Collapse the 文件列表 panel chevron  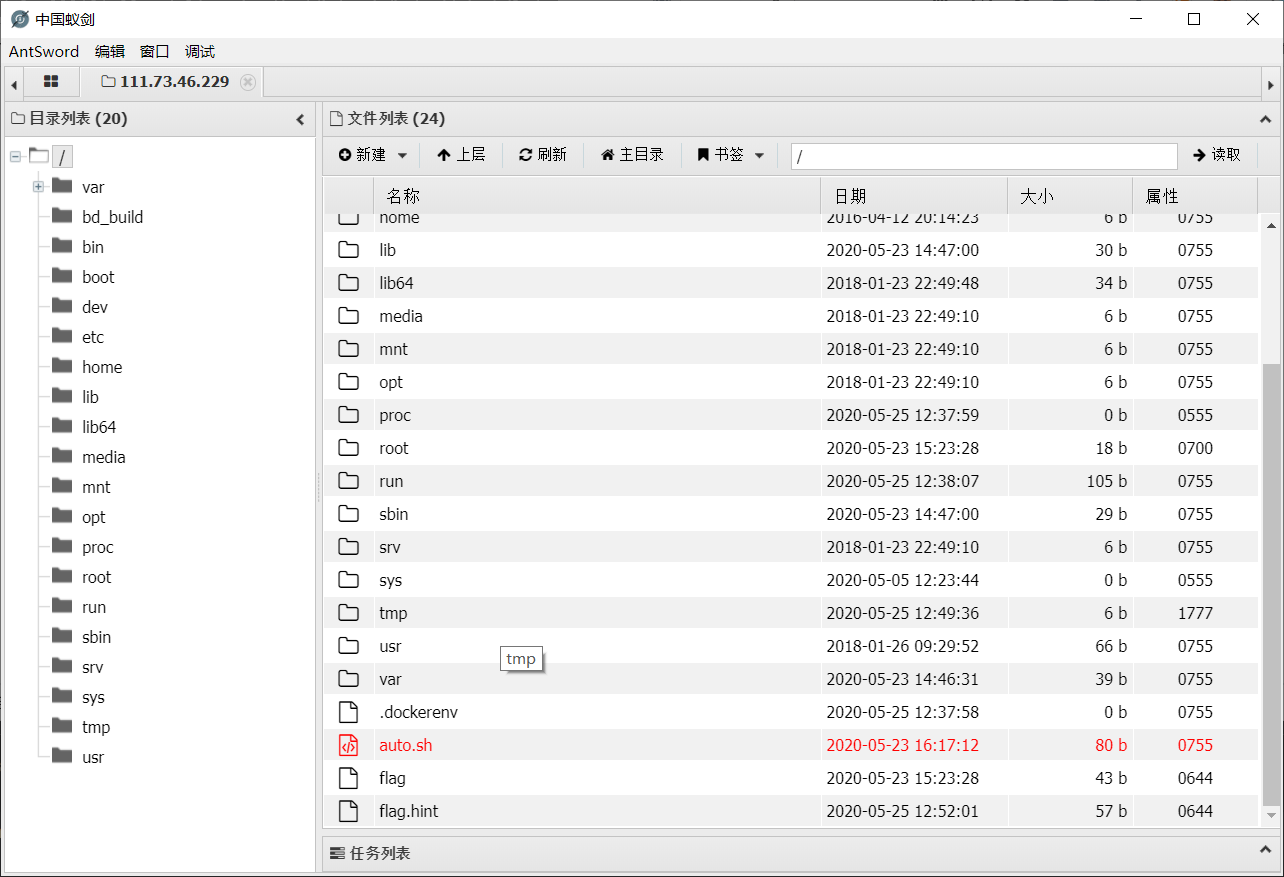[1266, 118]
